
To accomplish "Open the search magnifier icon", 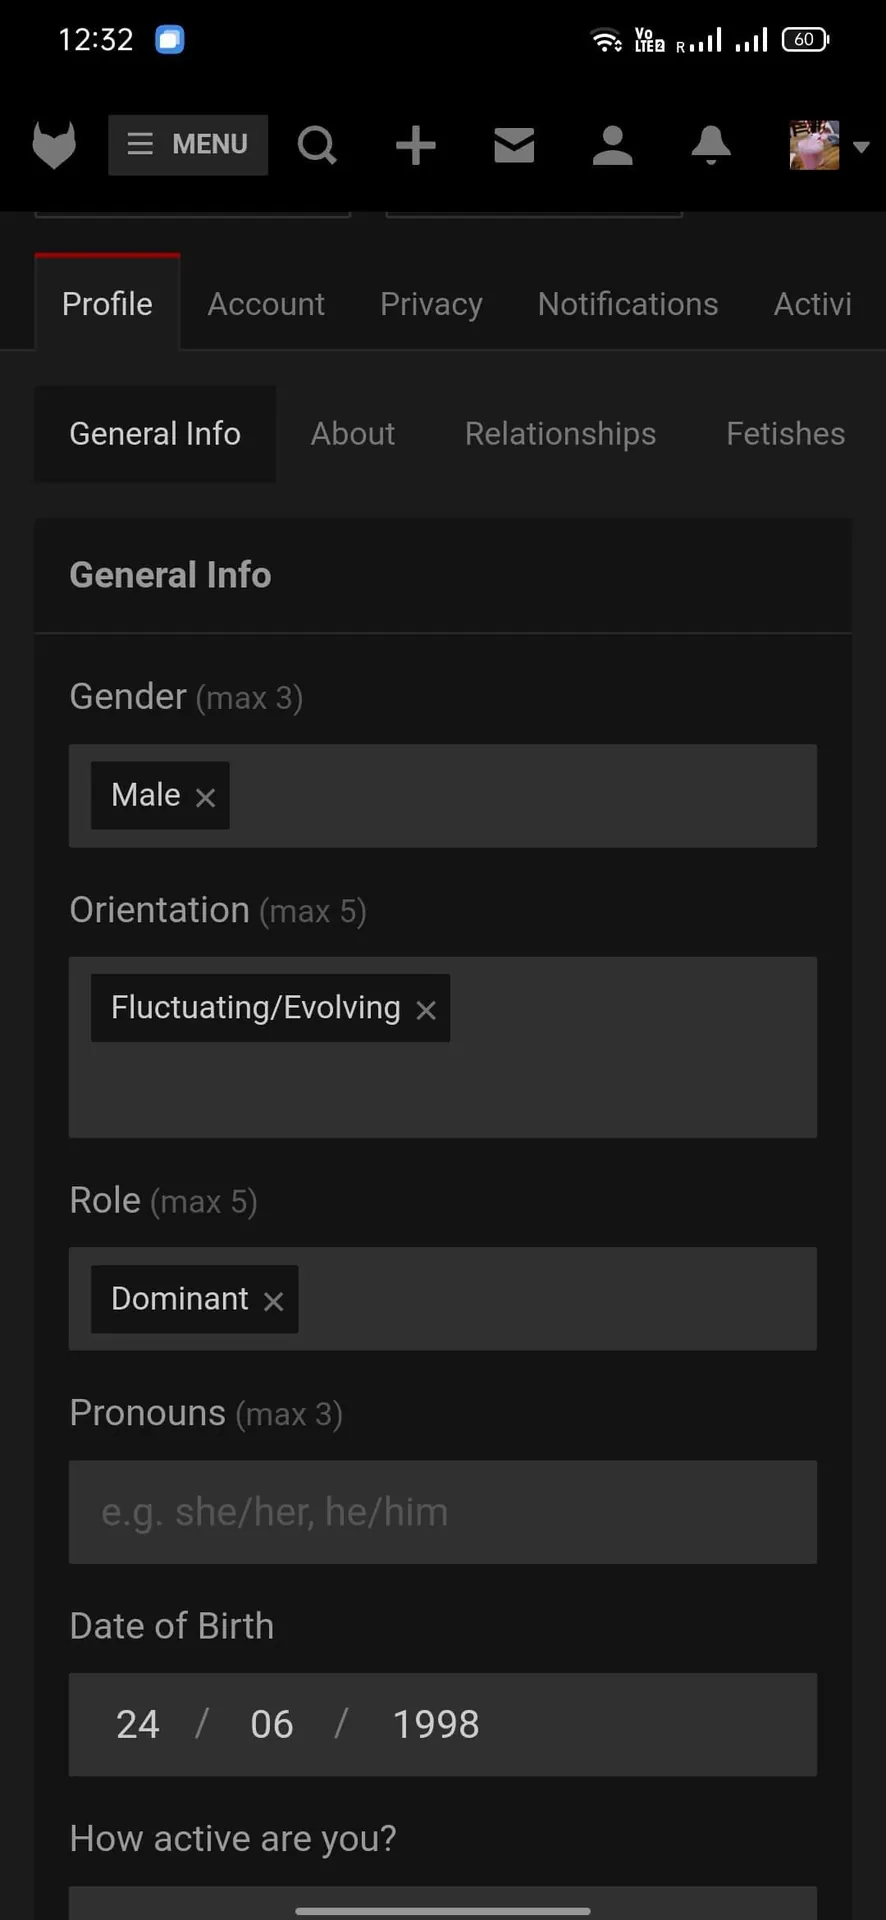I will (x=317, y=146).
